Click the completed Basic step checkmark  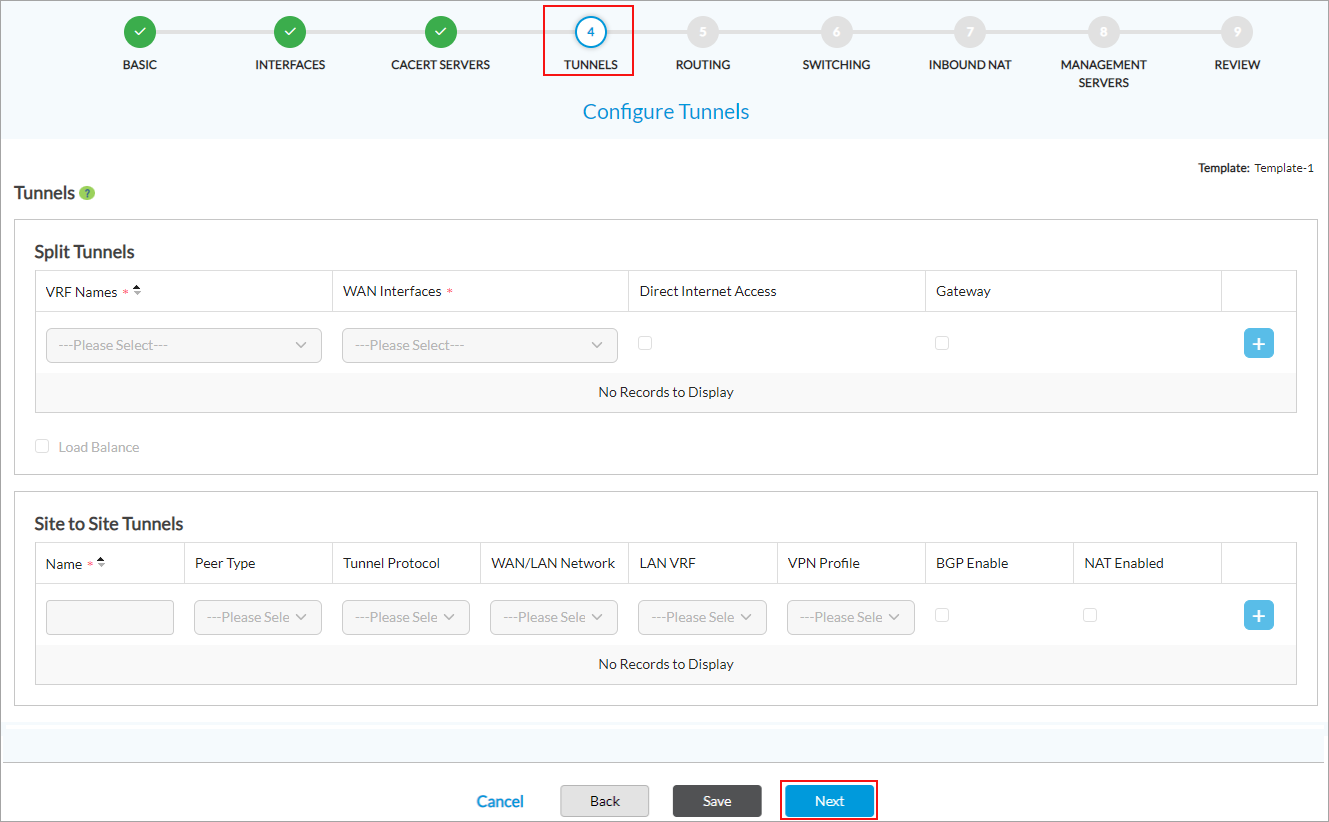140,32
